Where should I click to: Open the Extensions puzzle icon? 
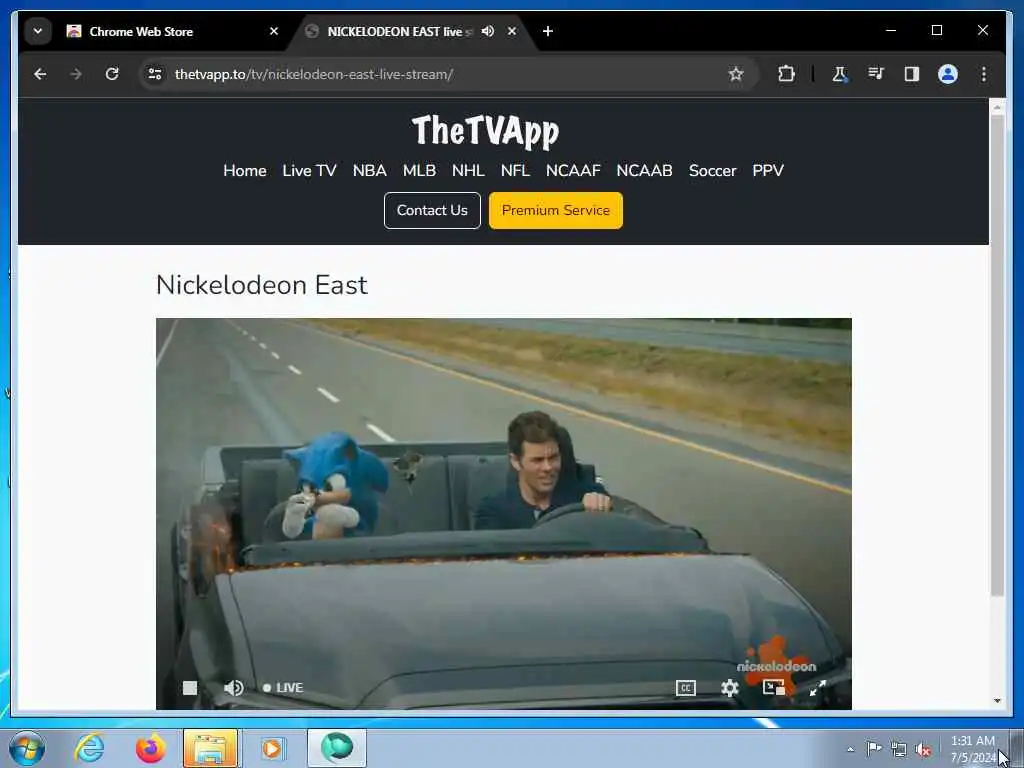click(786, 74)
